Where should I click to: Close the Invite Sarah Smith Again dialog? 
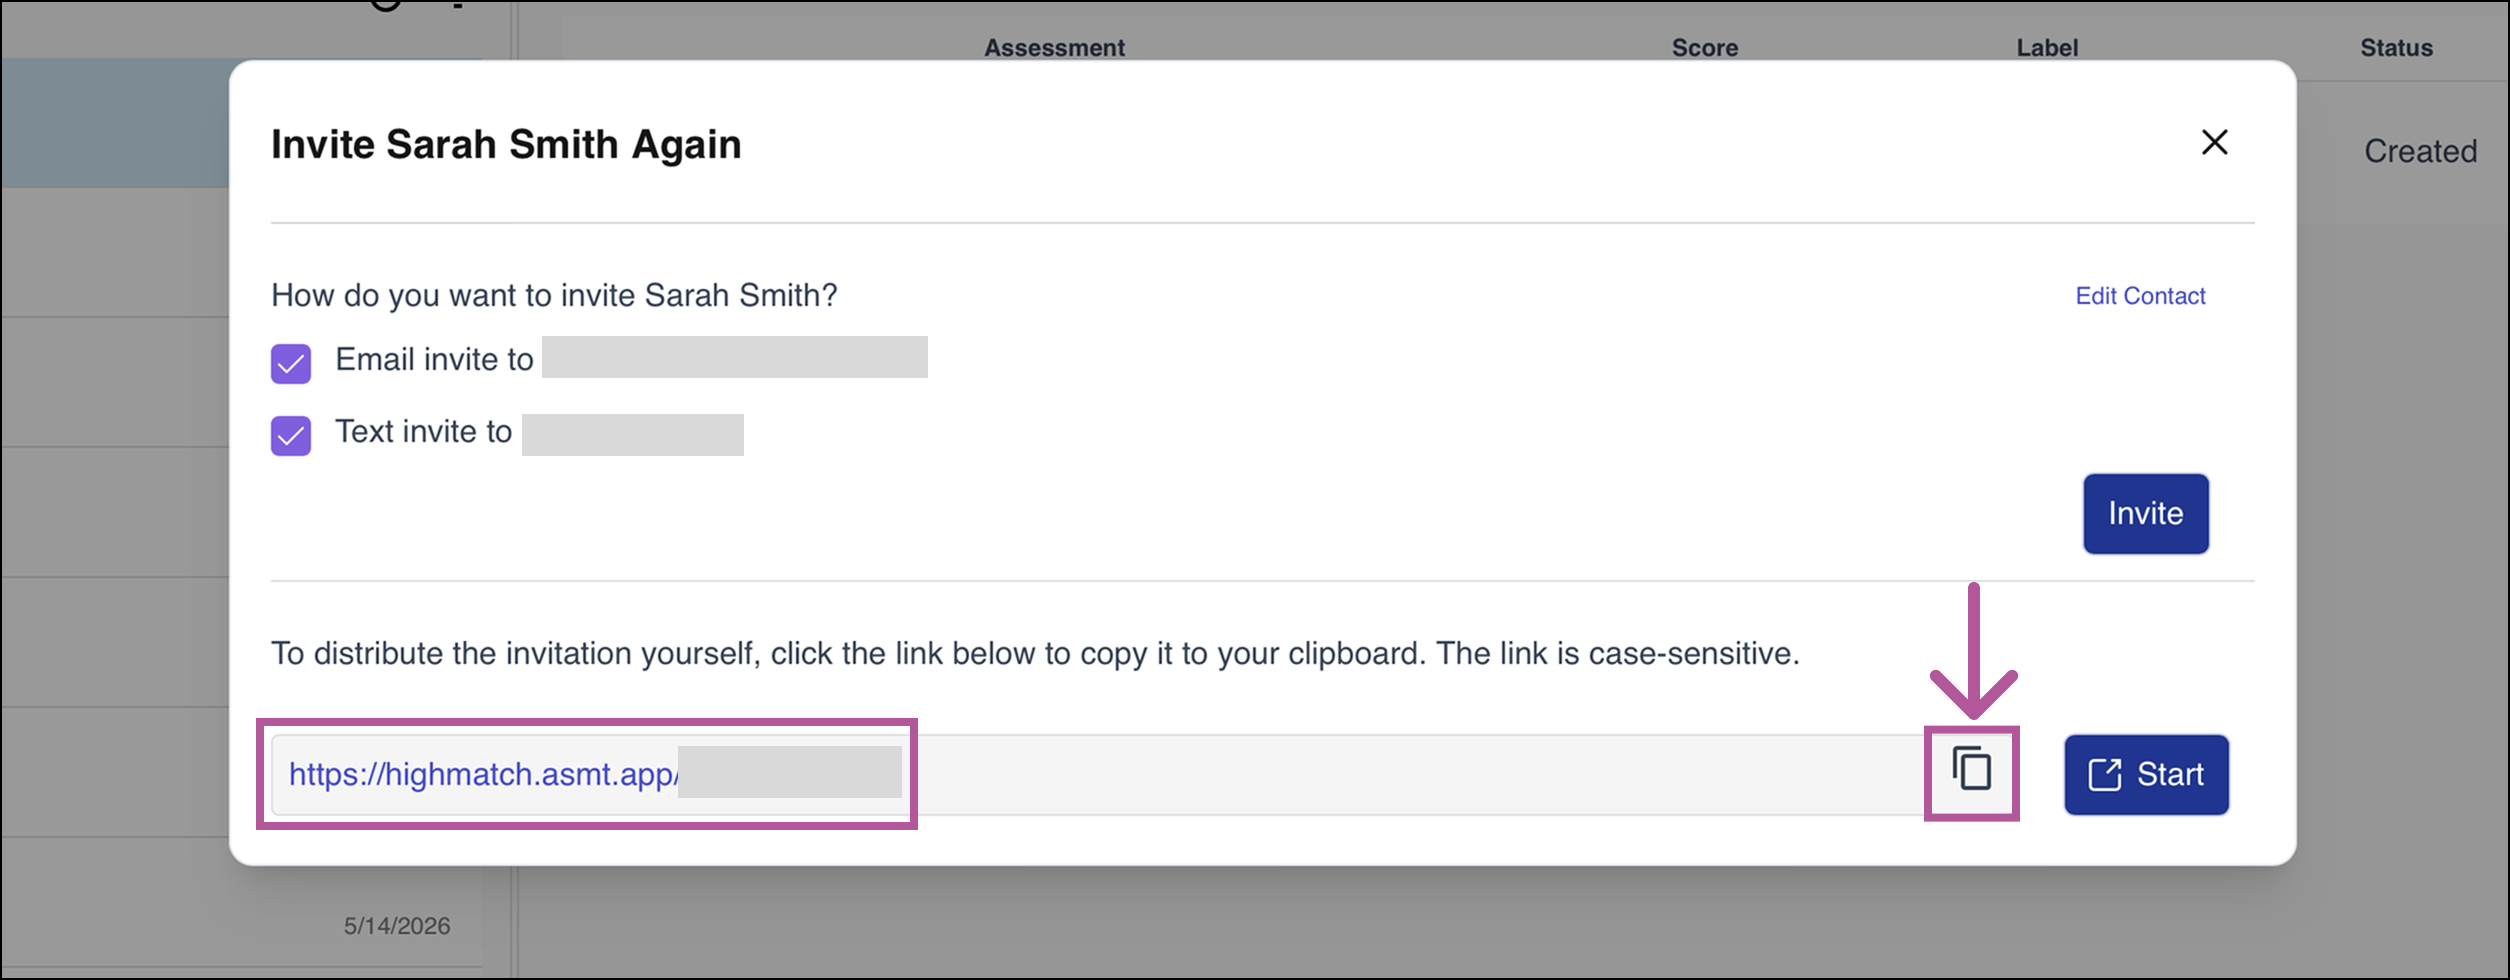tap(2215, 143)
